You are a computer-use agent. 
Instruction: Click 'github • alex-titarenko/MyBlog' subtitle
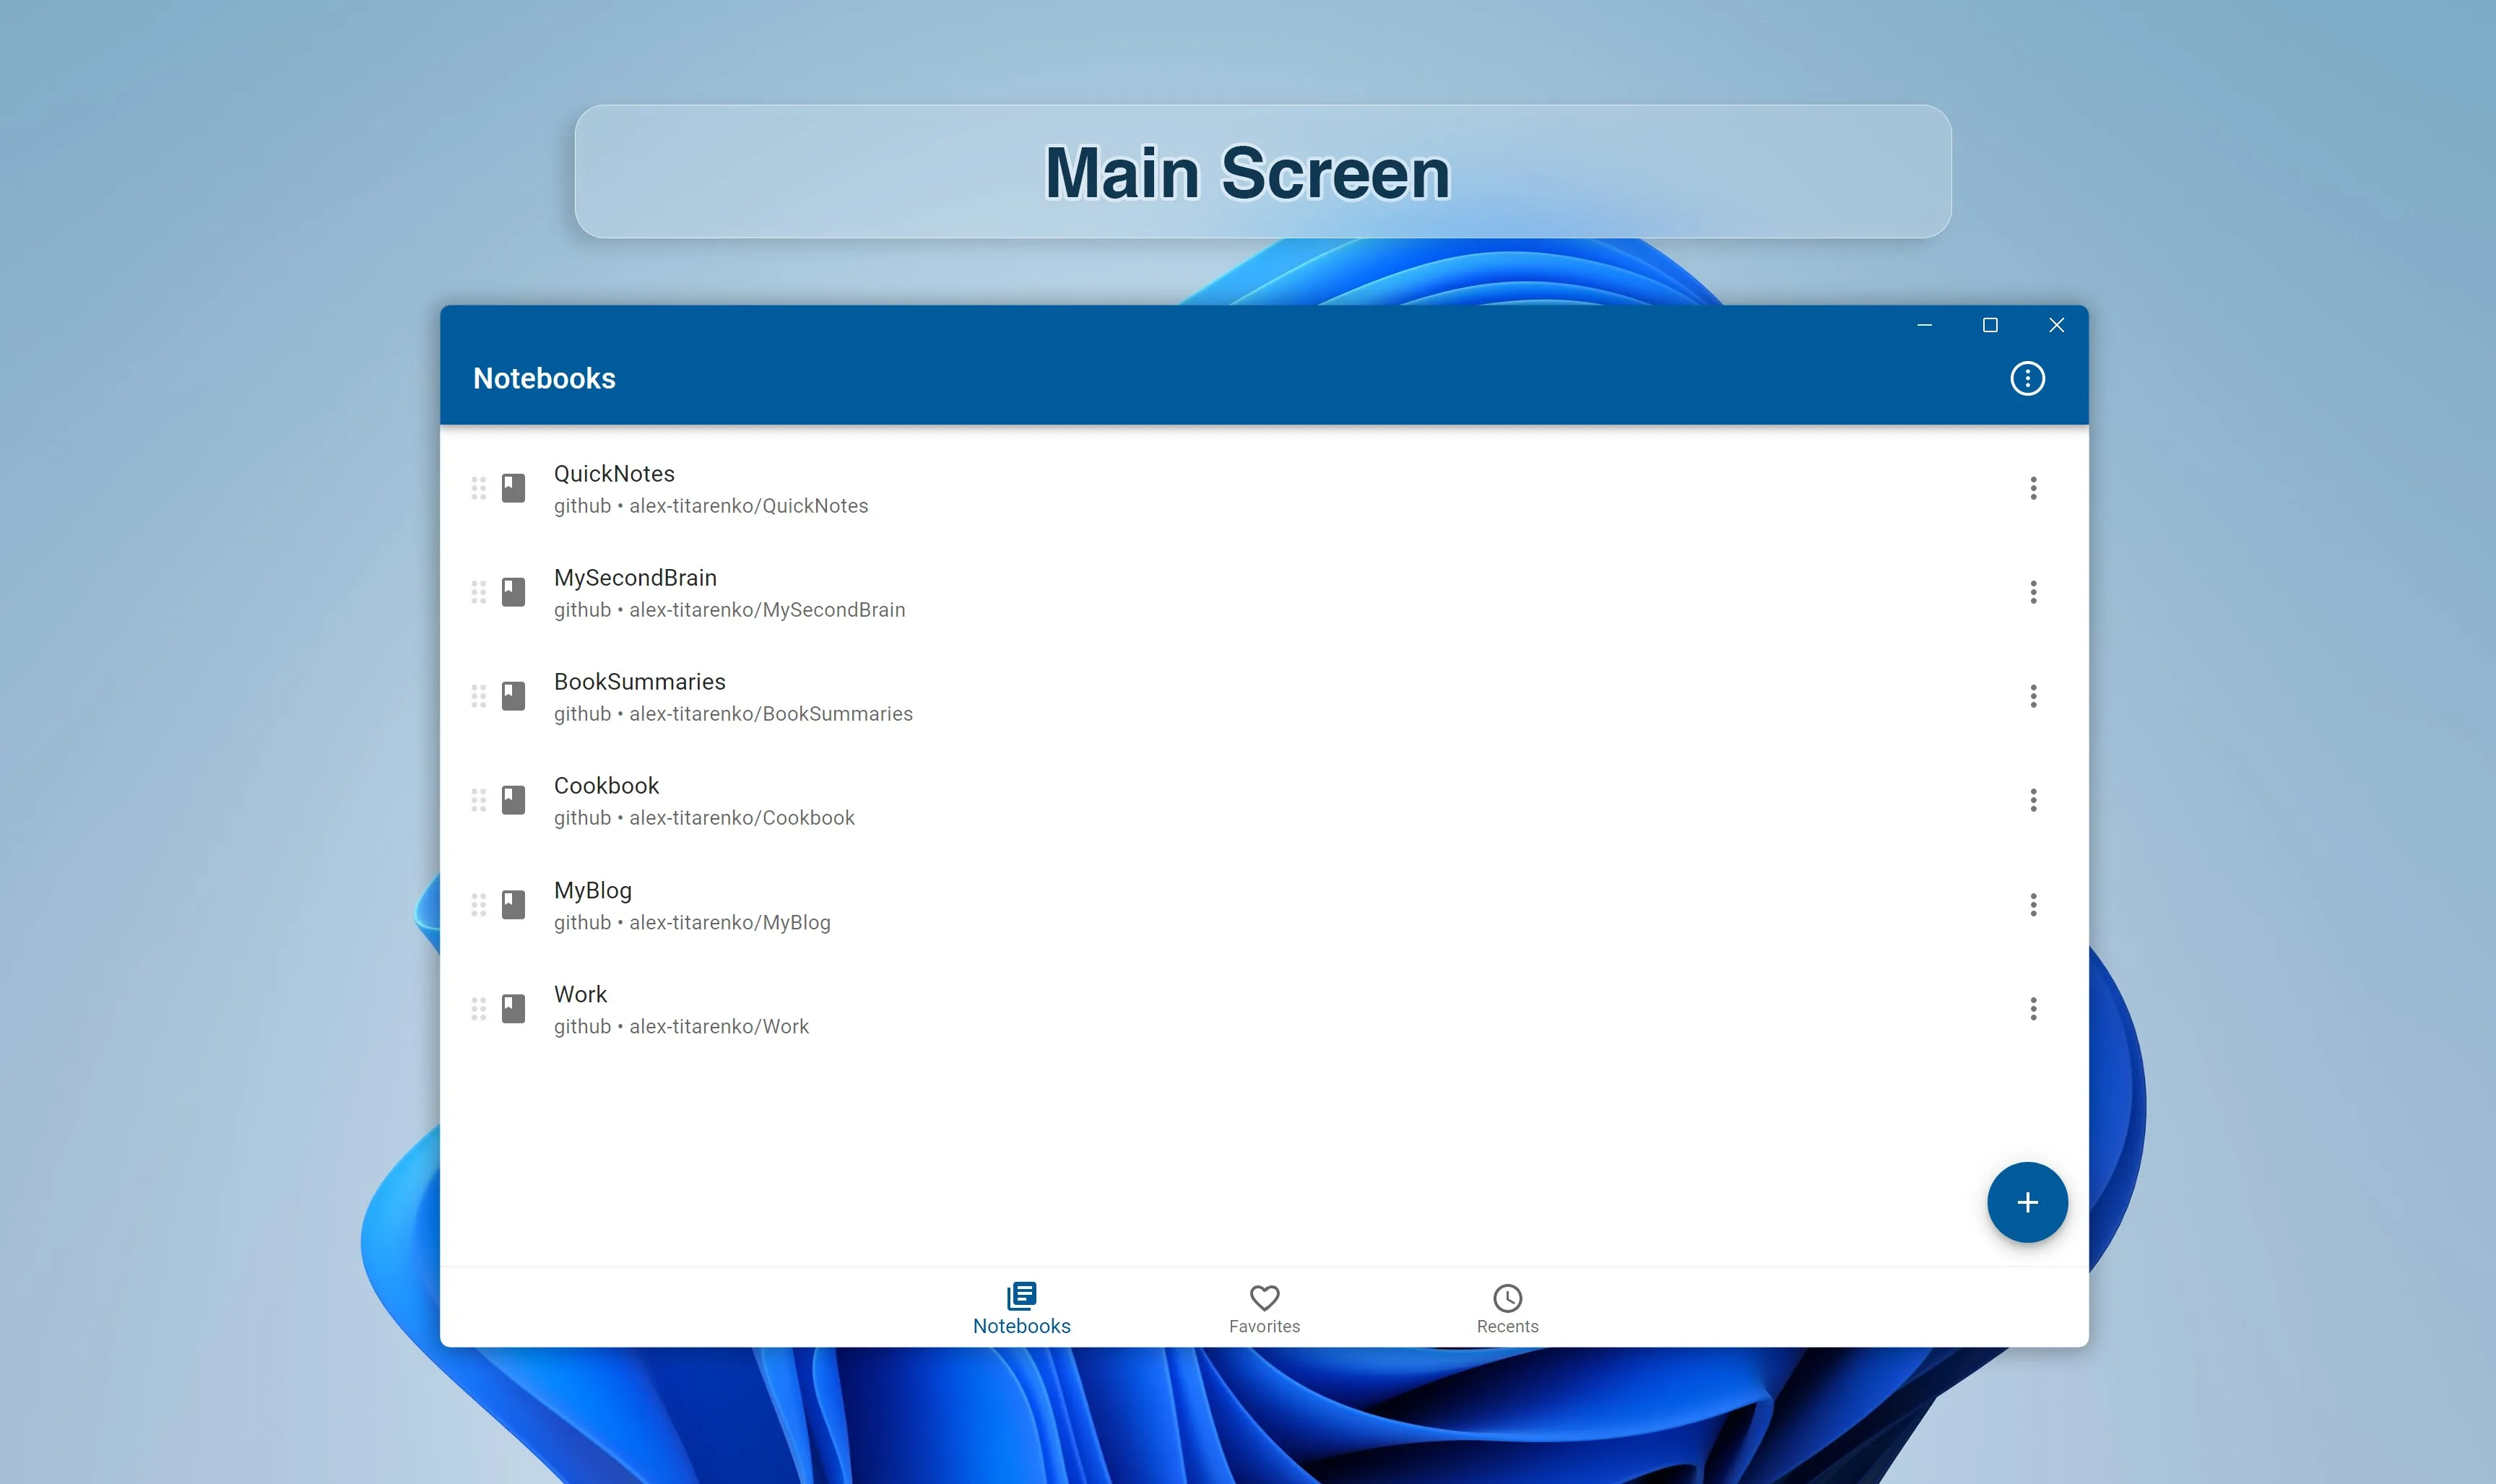(x=692, y=923)
